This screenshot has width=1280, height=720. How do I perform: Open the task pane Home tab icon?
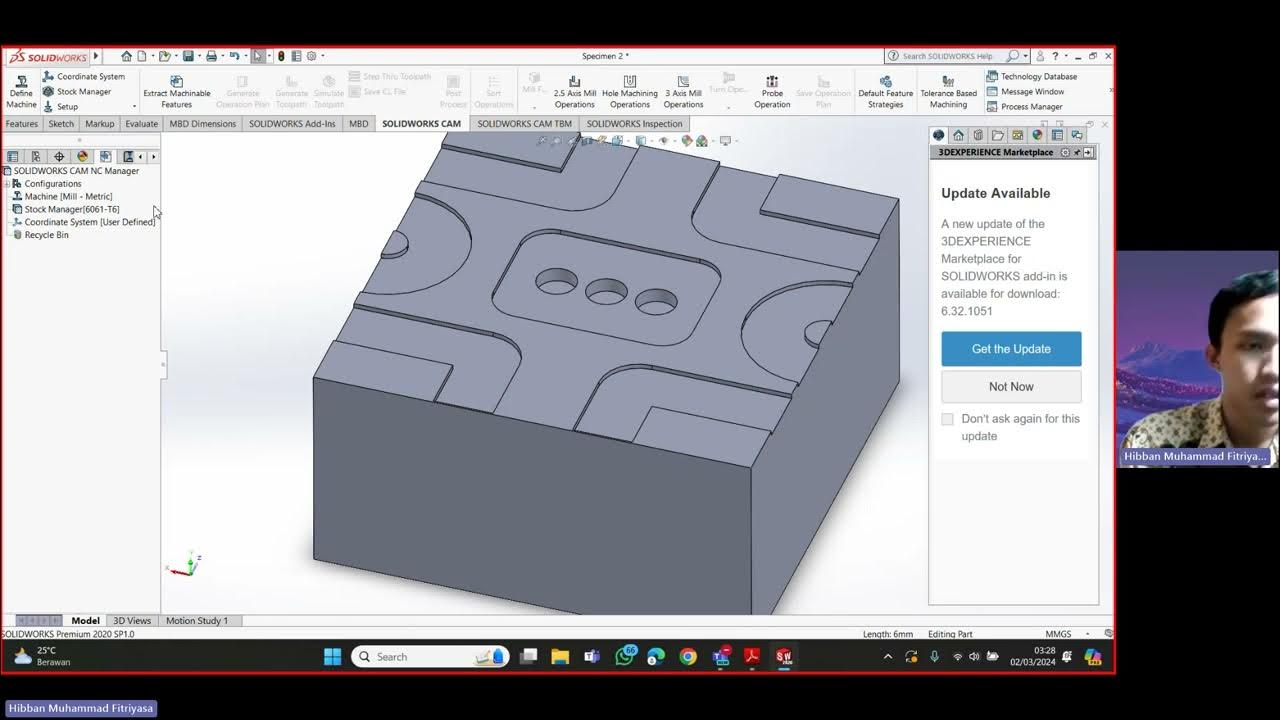point(958,135)
